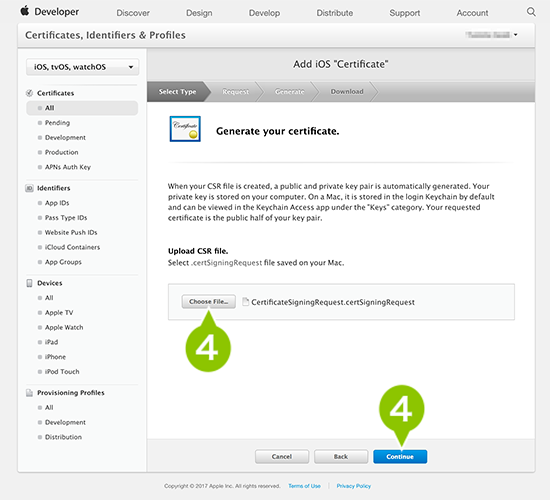550x500 pixels.
Task: Click the CertificateSigningRequest.certSigningRequest file name
Action: tap(333, 302)
